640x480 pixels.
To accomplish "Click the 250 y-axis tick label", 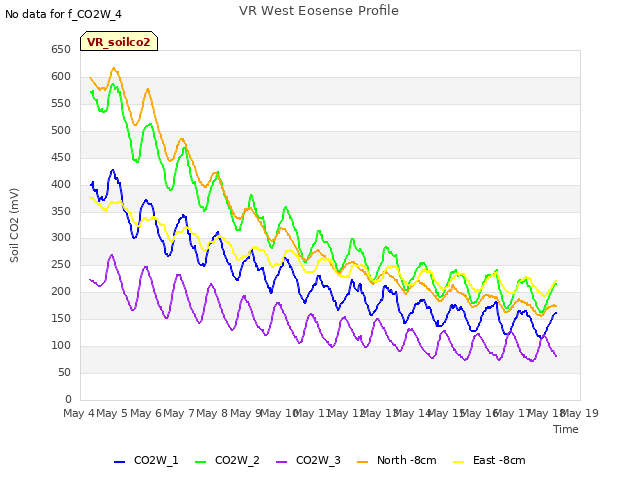I will (x=61, y=264).
